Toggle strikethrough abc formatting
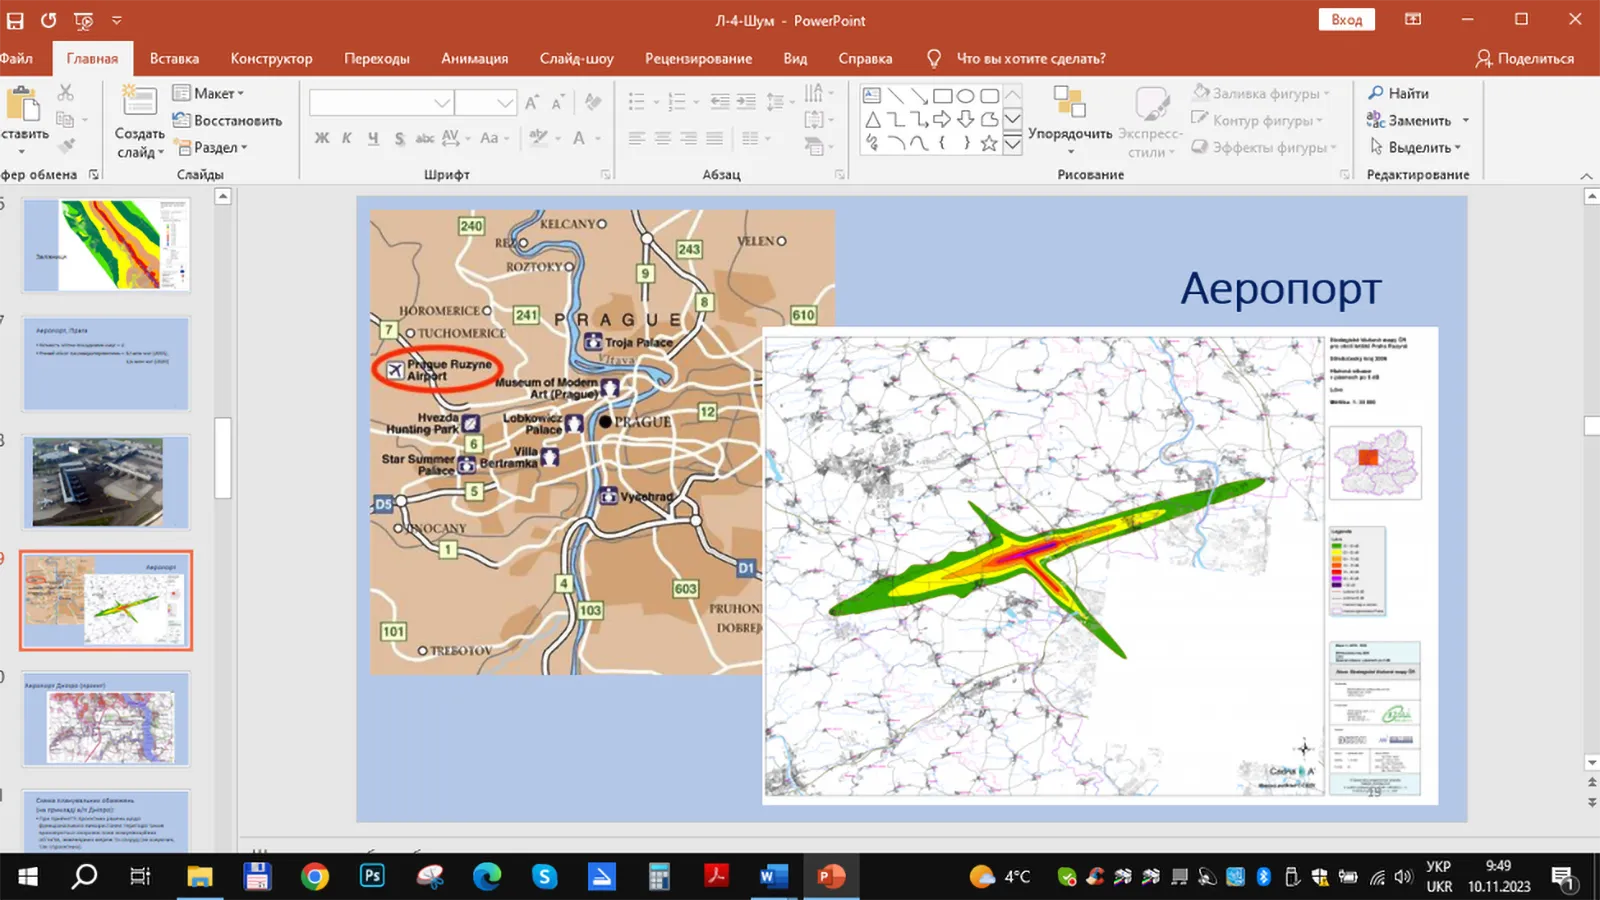 pyautogui.click(x=425, y=138)
